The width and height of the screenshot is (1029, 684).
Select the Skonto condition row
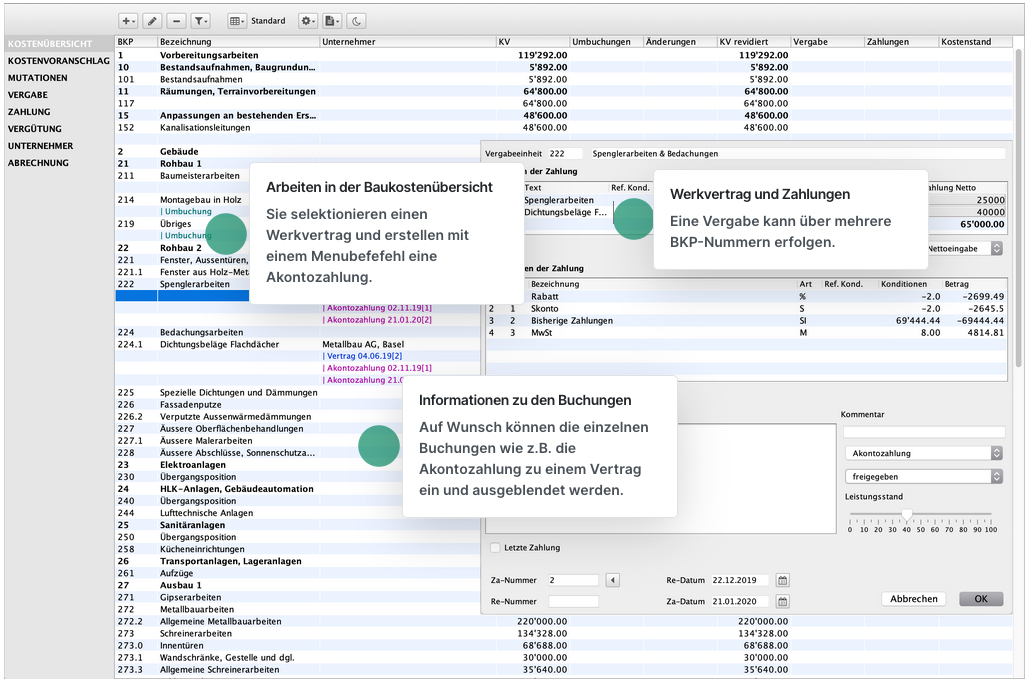tap(747, 309)
